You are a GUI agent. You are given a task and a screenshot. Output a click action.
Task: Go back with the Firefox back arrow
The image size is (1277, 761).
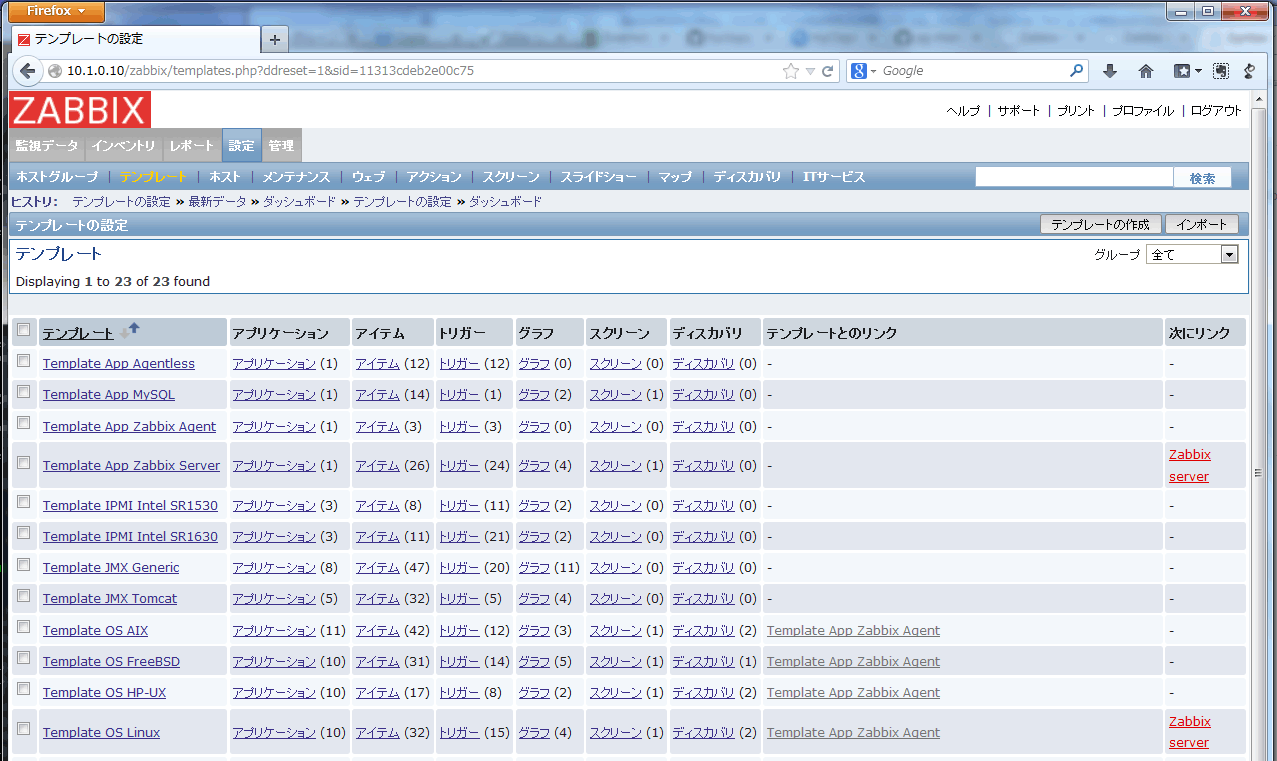coord(28,71)
